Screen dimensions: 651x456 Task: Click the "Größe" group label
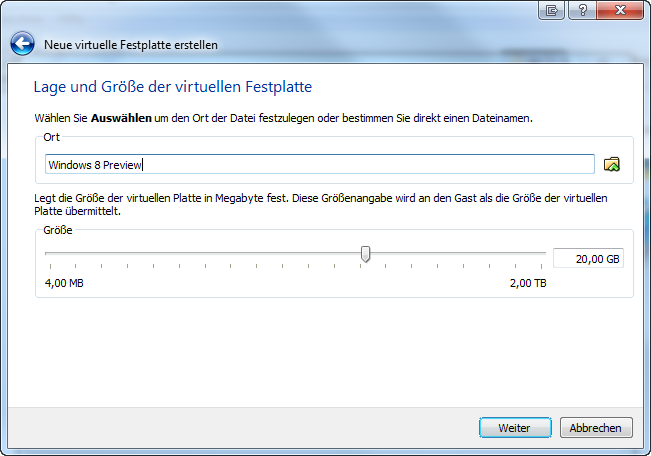coord(58,229)
